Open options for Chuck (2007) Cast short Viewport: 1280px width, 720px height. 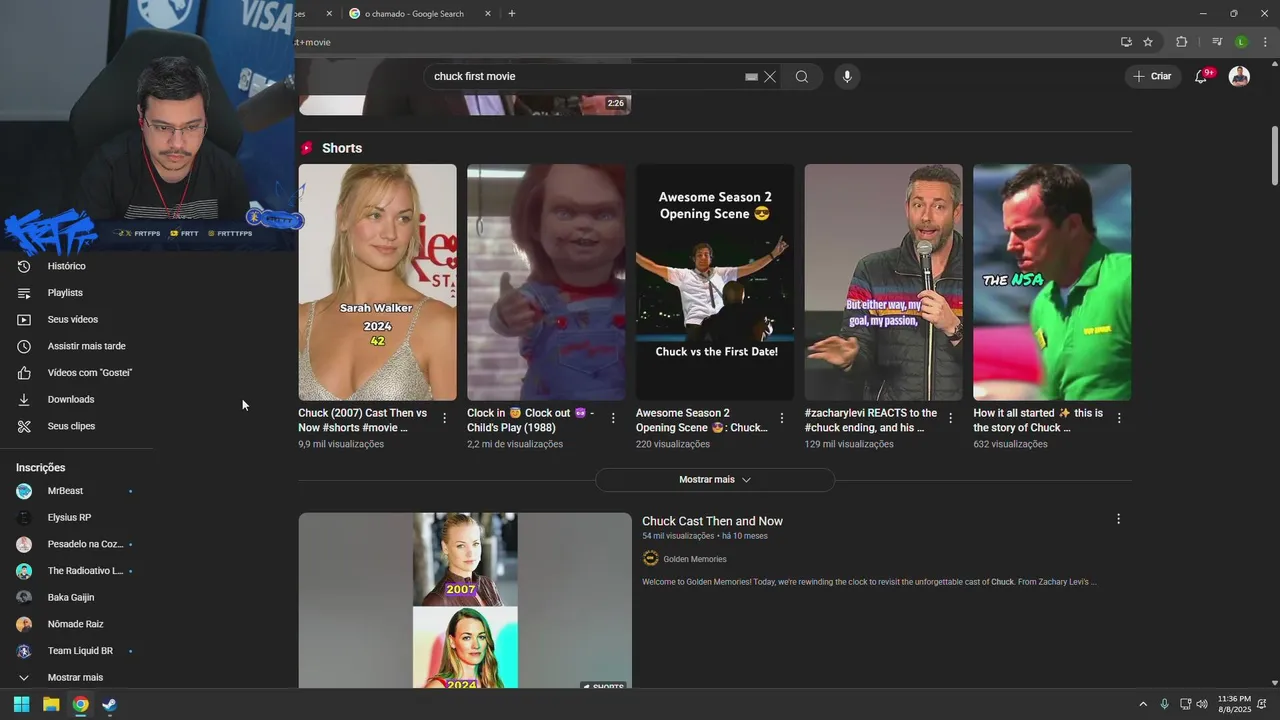pos(445,418)
